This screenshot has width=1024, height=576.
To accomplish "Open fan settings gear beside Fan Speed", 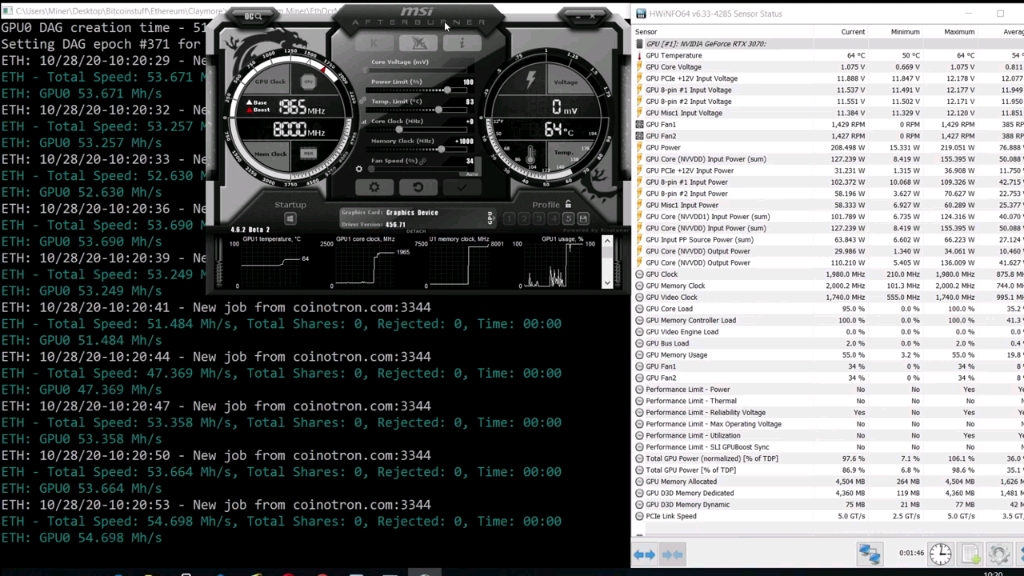I will (x=359, y=169).
